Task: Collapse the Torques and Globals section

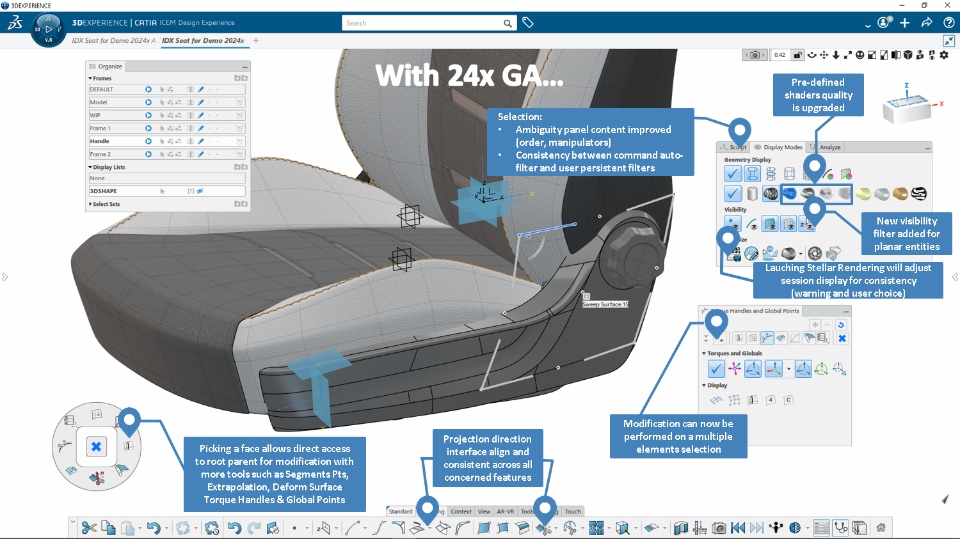Action: [x=704, y=353]
